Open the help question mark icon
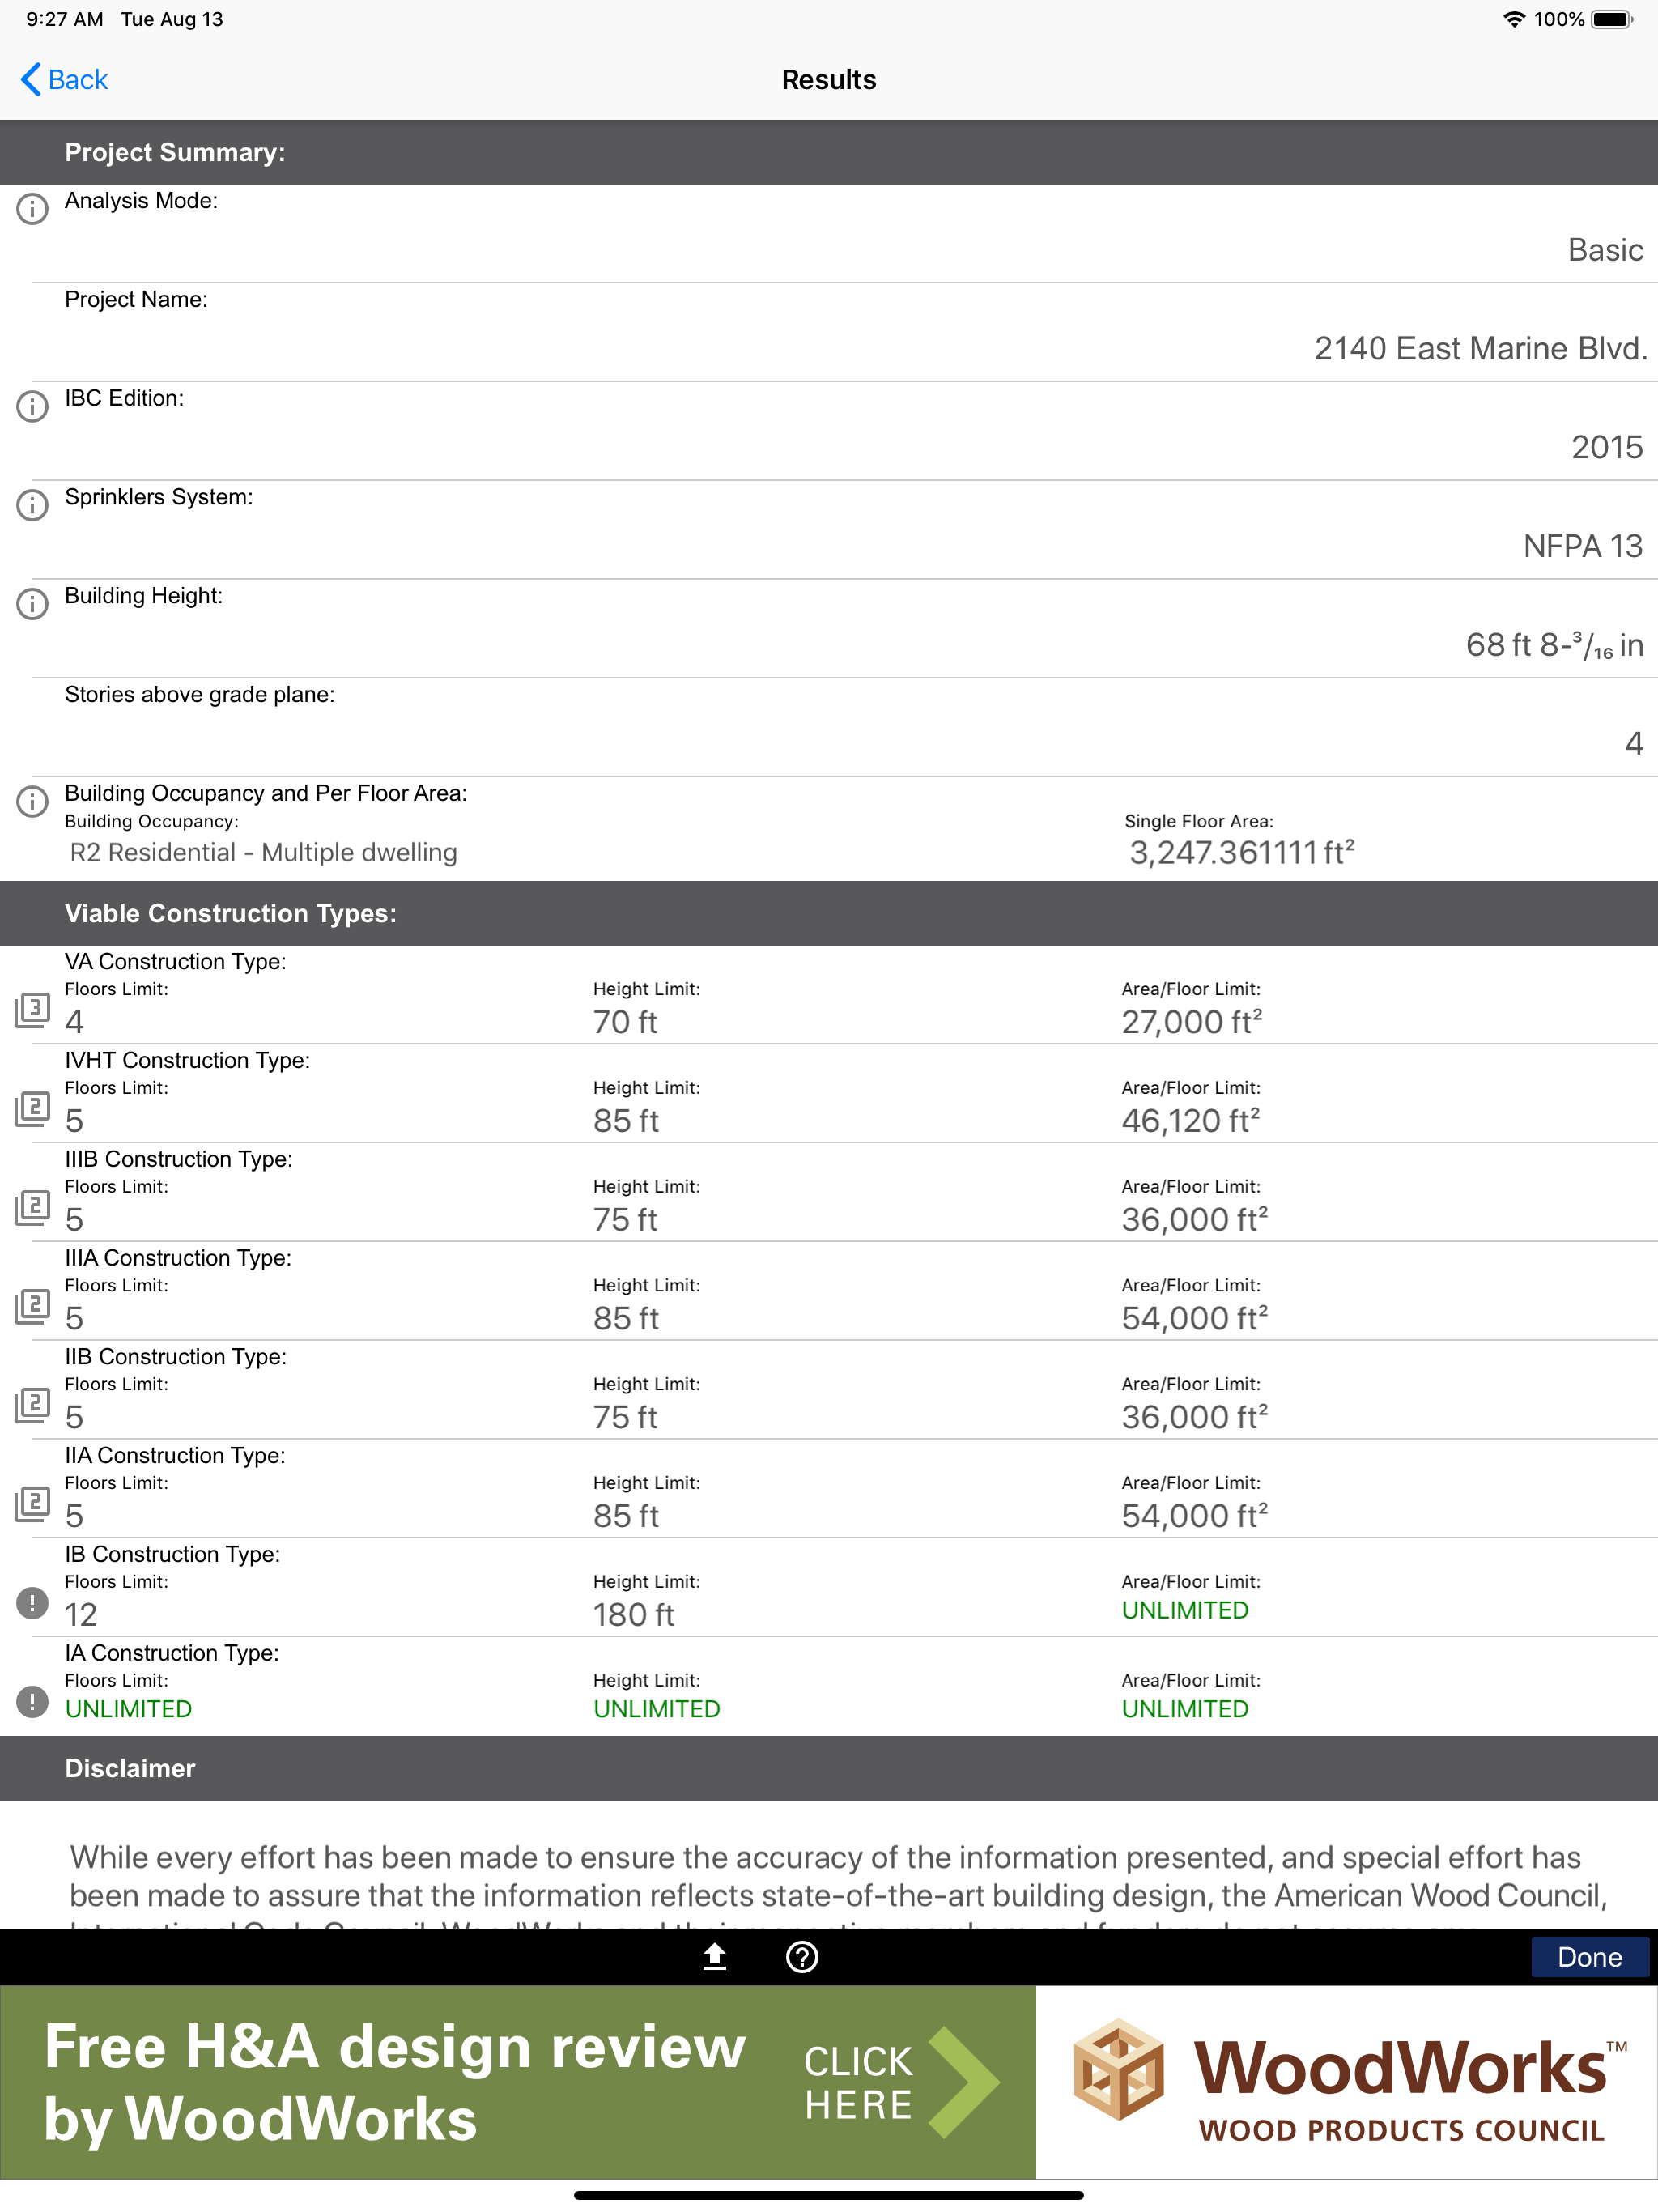Screen dimensions: 1658x2212 [802, 1957]
